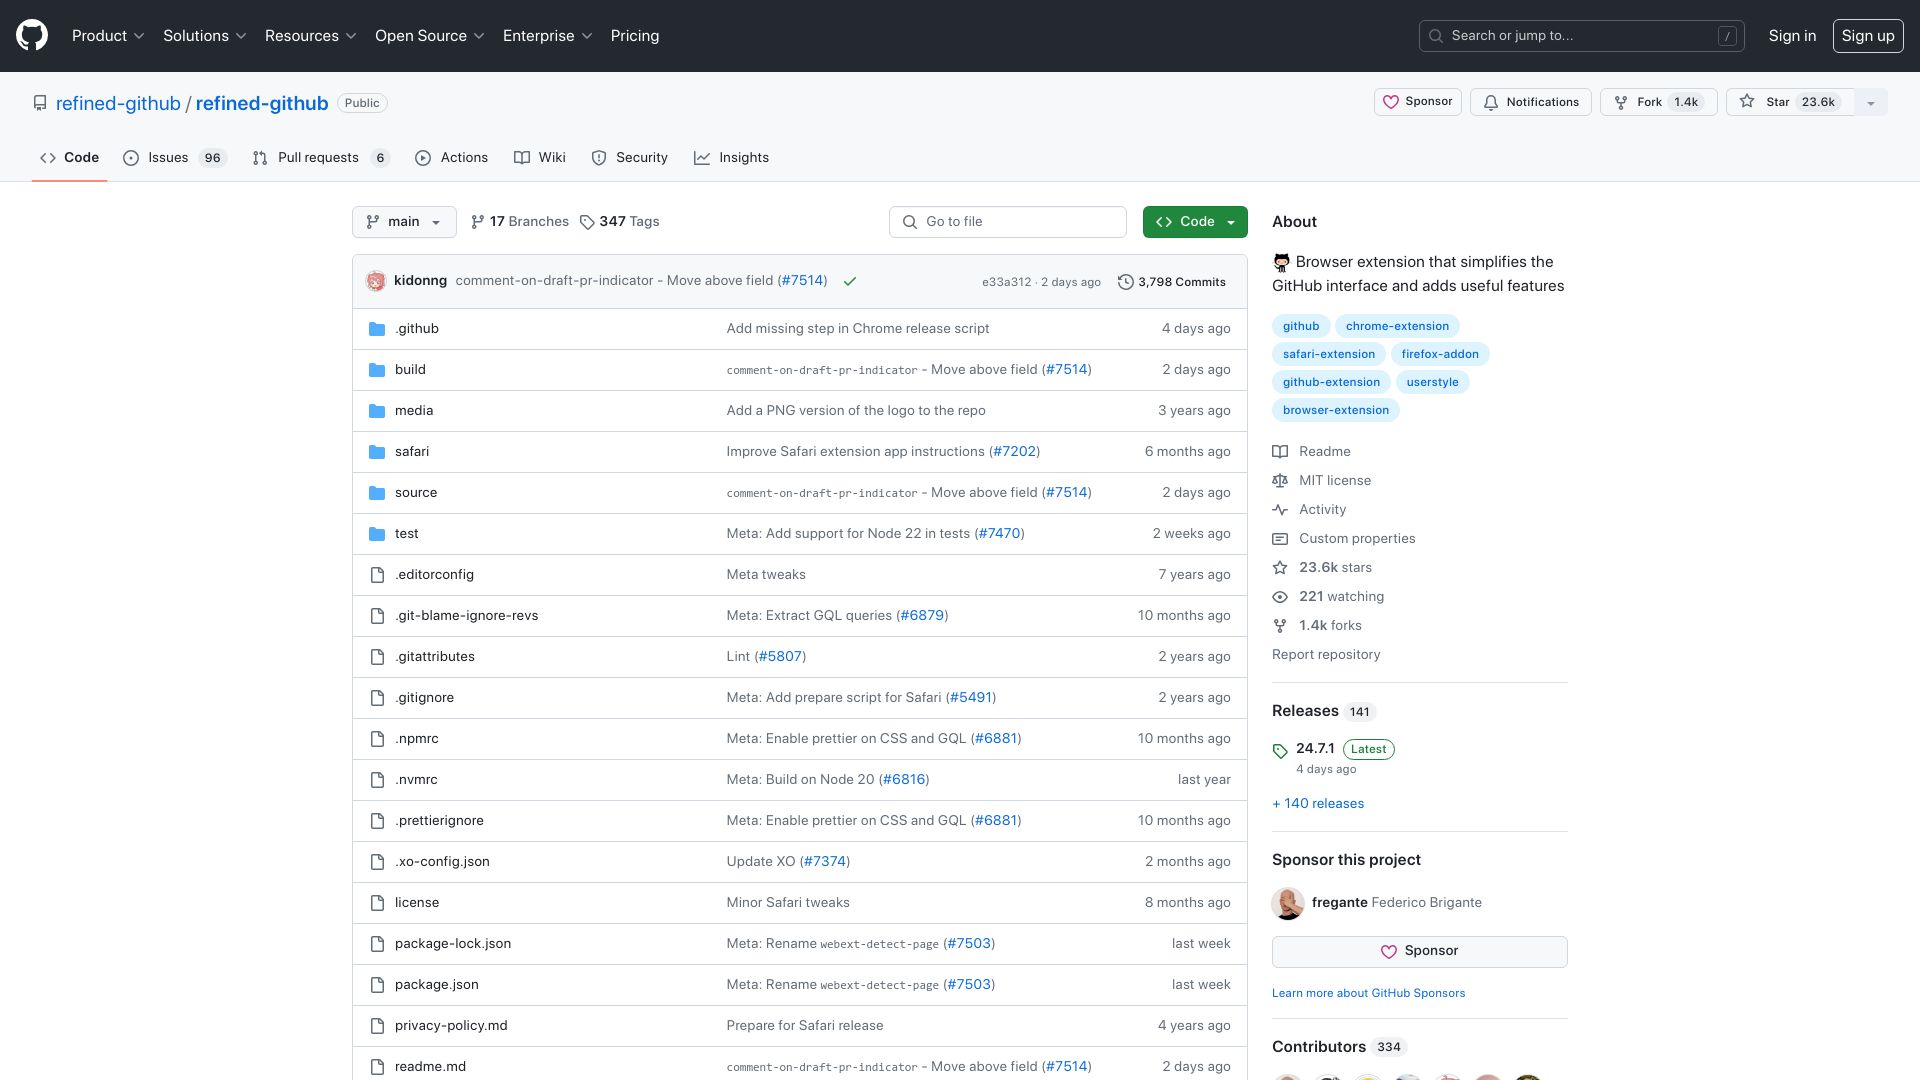Click the GitHub Octocat logo
The width and height of the screenshot is (1920, 1080).
(x=32, y=36)
